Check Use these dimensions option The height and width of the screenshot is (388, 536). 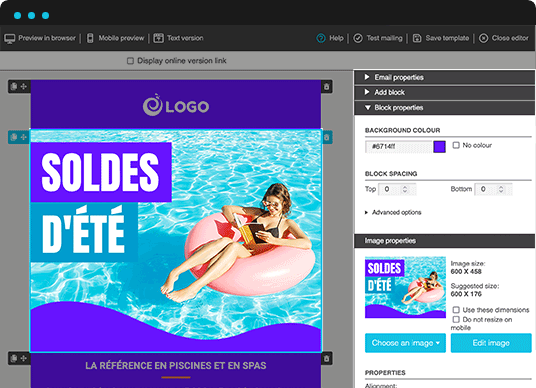(456, 310)
